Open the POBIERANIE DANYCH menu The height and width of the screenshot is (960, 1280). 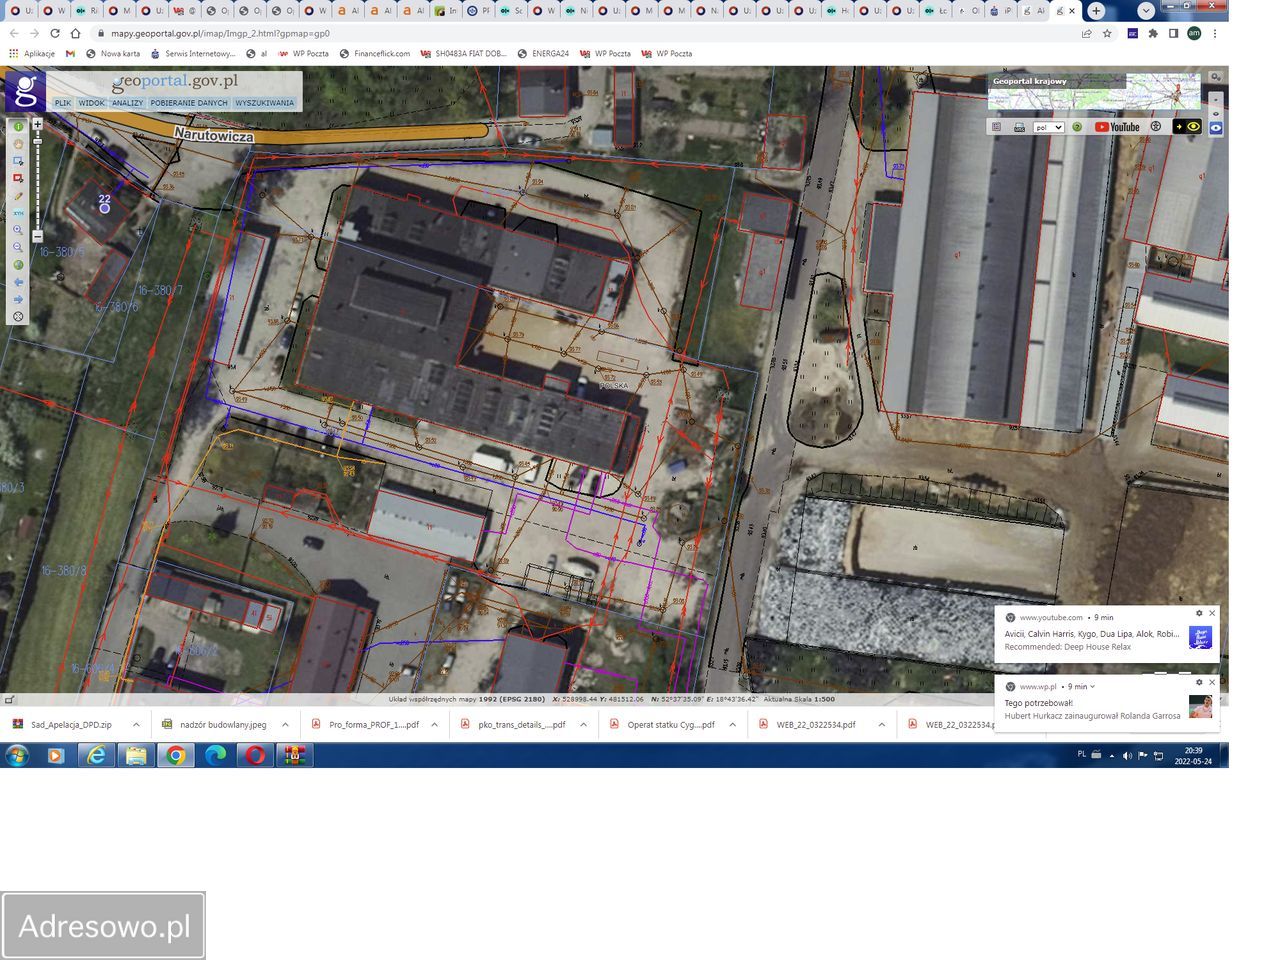(x=189, y=103)
